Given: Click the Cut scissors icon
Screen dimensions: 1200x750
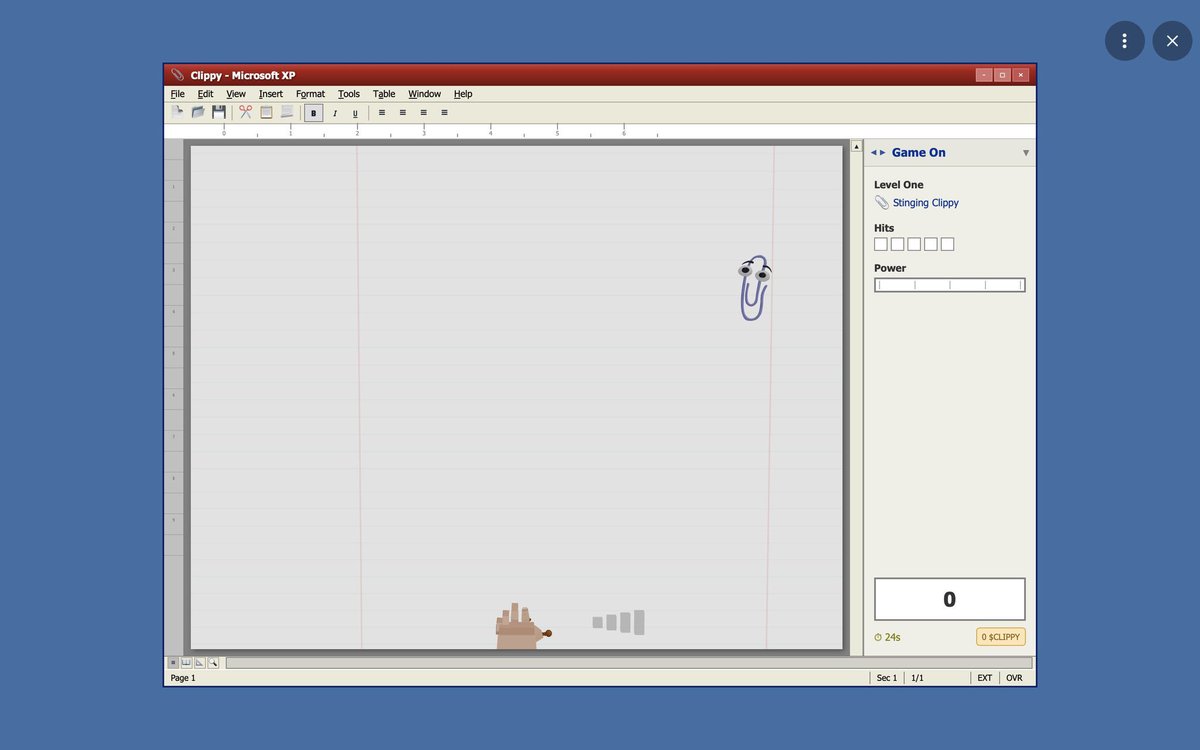Looking at the screenshot, I should pyautogui.click(x=246, y=113).
